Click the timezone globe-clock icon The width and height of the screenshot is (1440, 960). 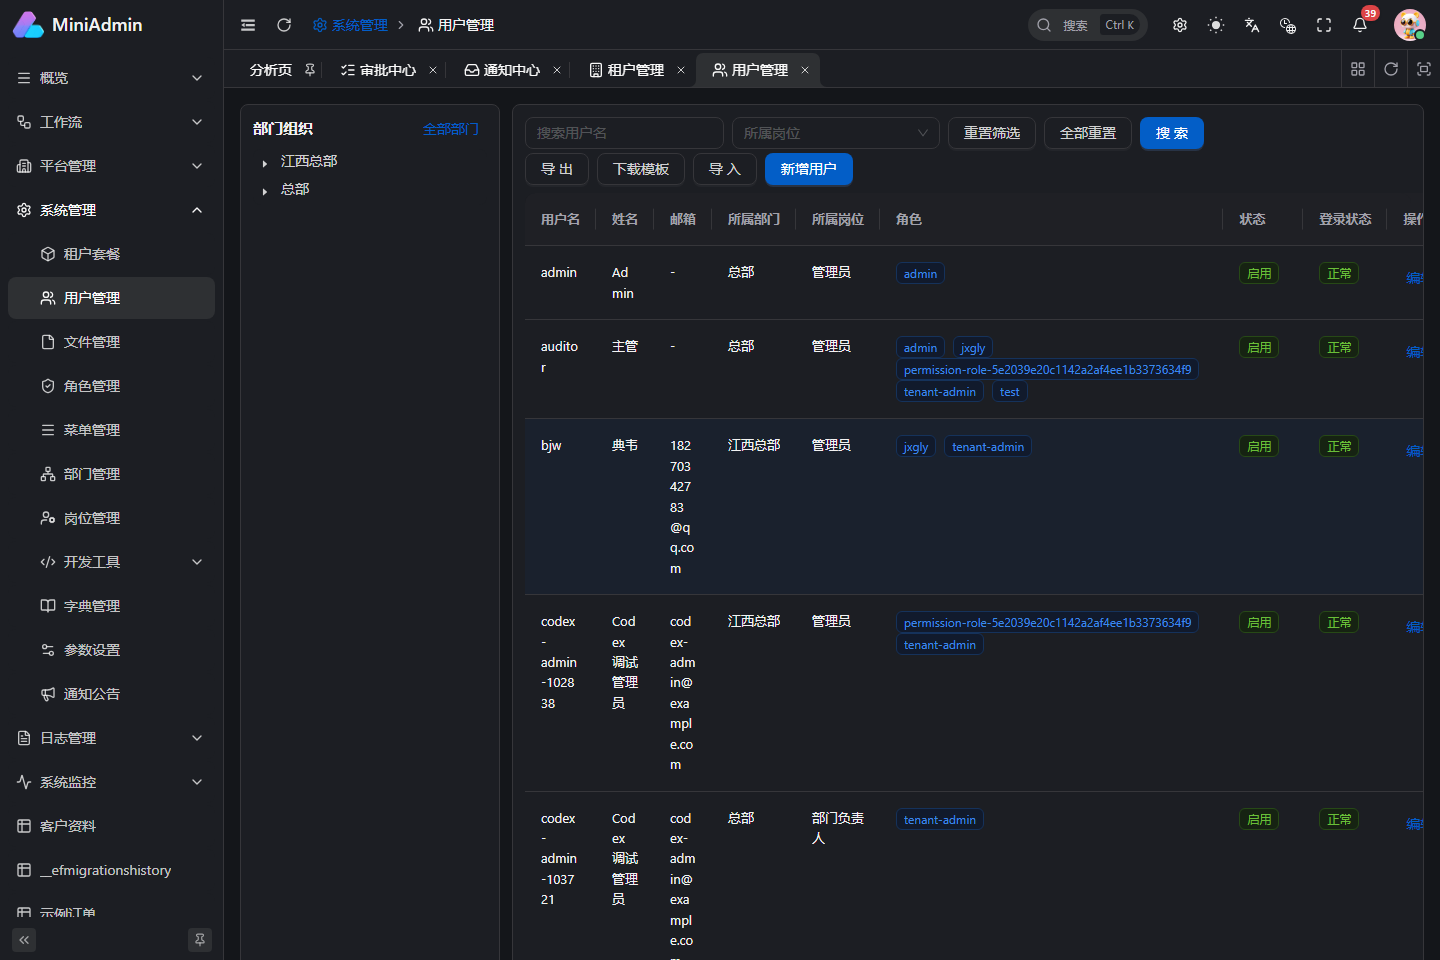point(1288,25)
